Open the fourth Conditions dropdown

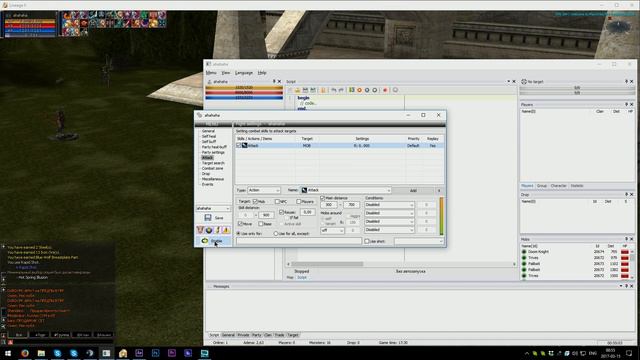[389, 230]
